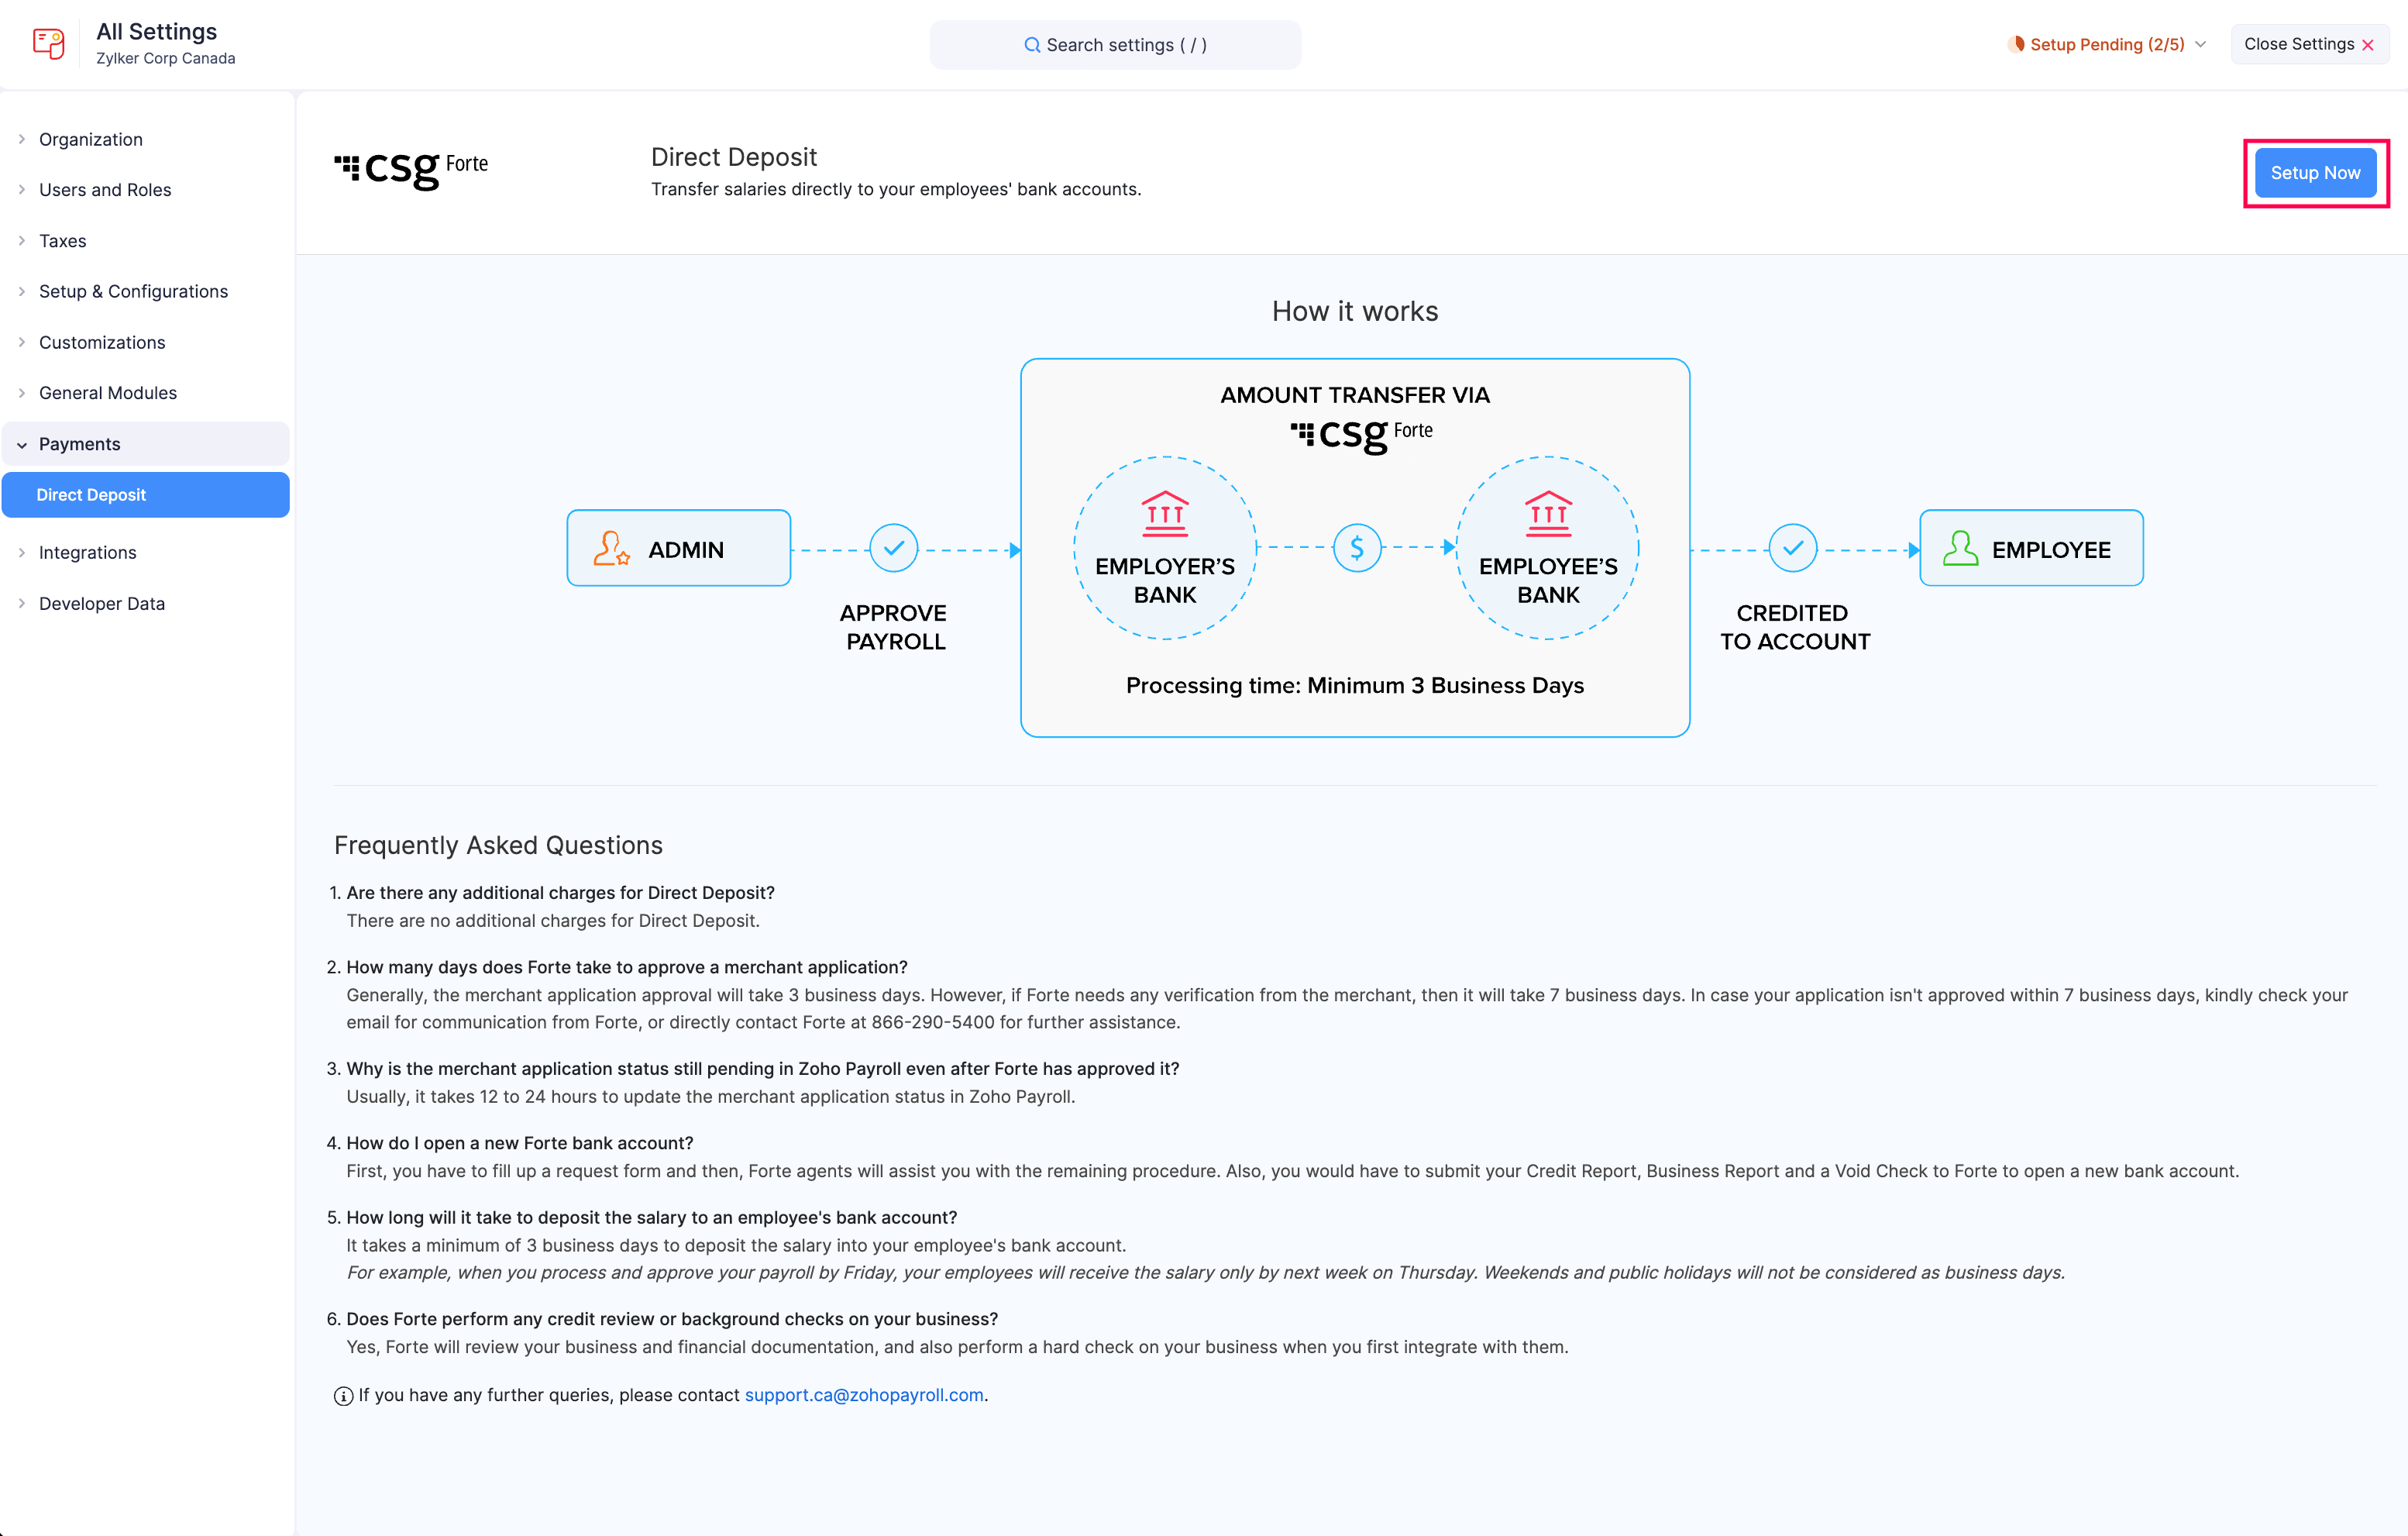
Task: Click the info icon before the support note
Action: (x=343, y=1394)
